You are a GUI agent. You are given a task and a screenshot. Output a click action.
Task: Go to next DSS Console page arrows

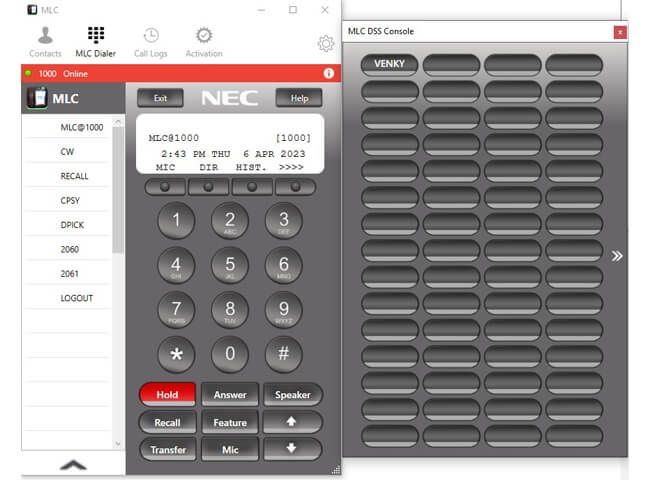click(616, 256)
